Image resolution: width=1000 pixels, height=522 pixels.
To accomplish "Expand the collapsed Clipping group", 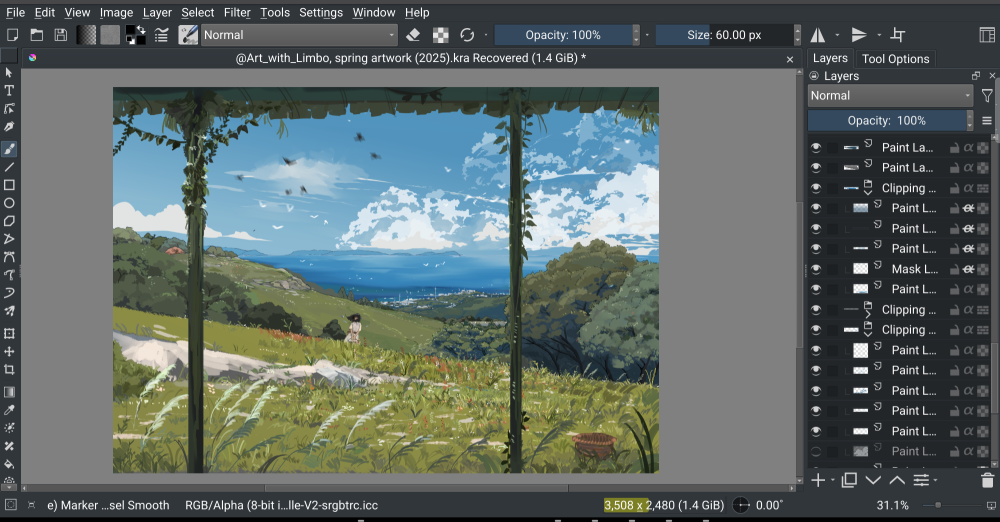I will pyautogui.click(x=868, y=315).
